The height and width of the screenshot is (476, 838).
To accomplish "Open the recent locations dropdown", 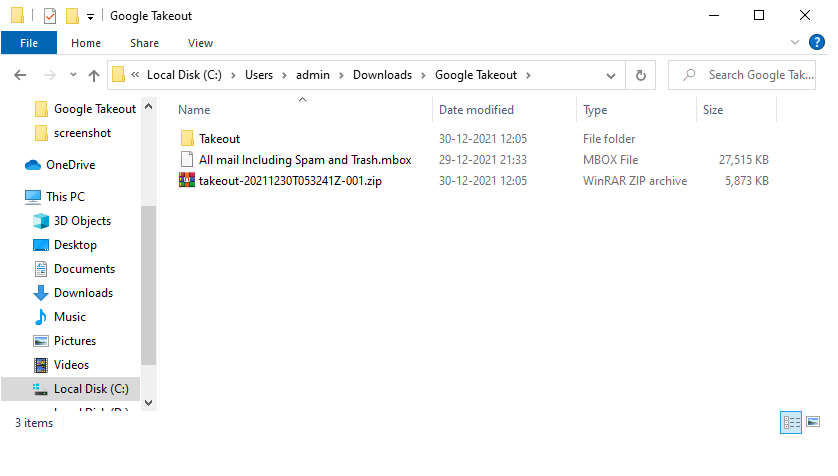I will coord(73,75).
